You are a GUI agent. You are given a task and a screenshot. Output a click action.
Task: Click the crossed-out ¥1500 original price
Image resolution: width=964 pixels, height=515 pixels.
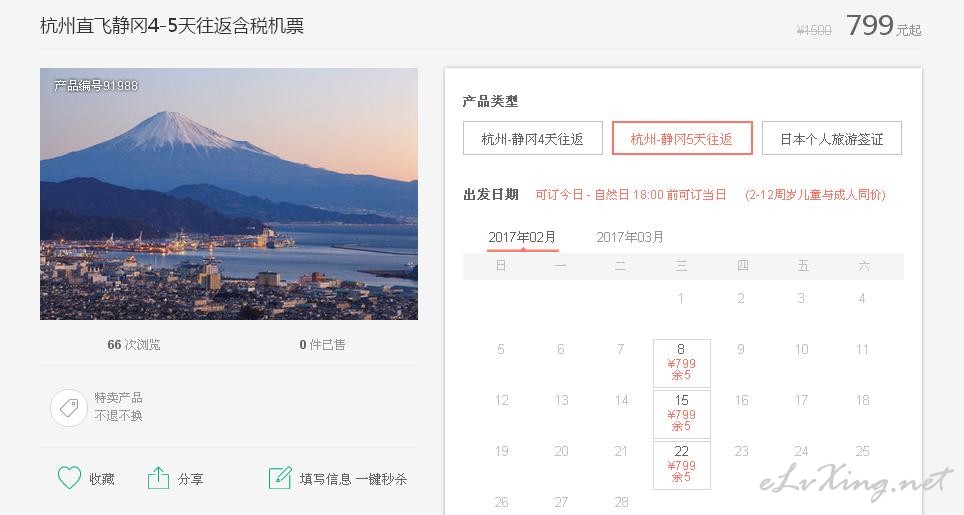(813, 30)
